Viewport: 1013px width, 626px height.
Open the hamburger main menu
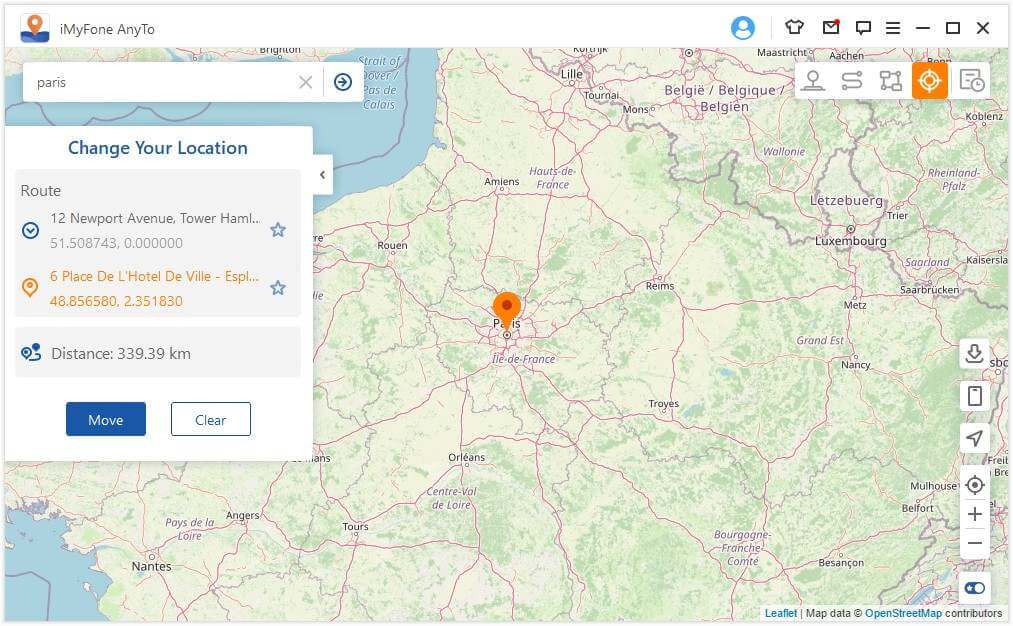[x=893, y=28]
